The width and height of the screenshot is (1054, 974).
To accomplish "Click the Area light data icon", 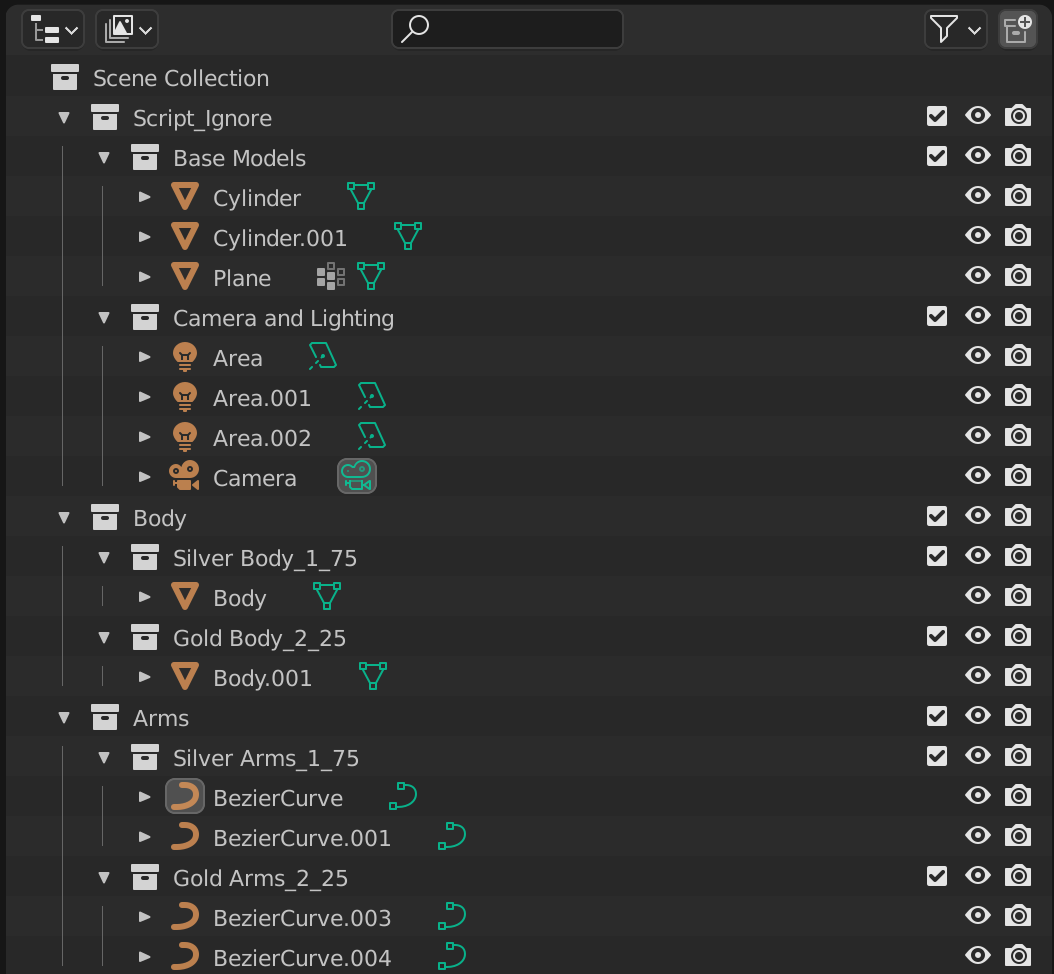I will point(323,356).
